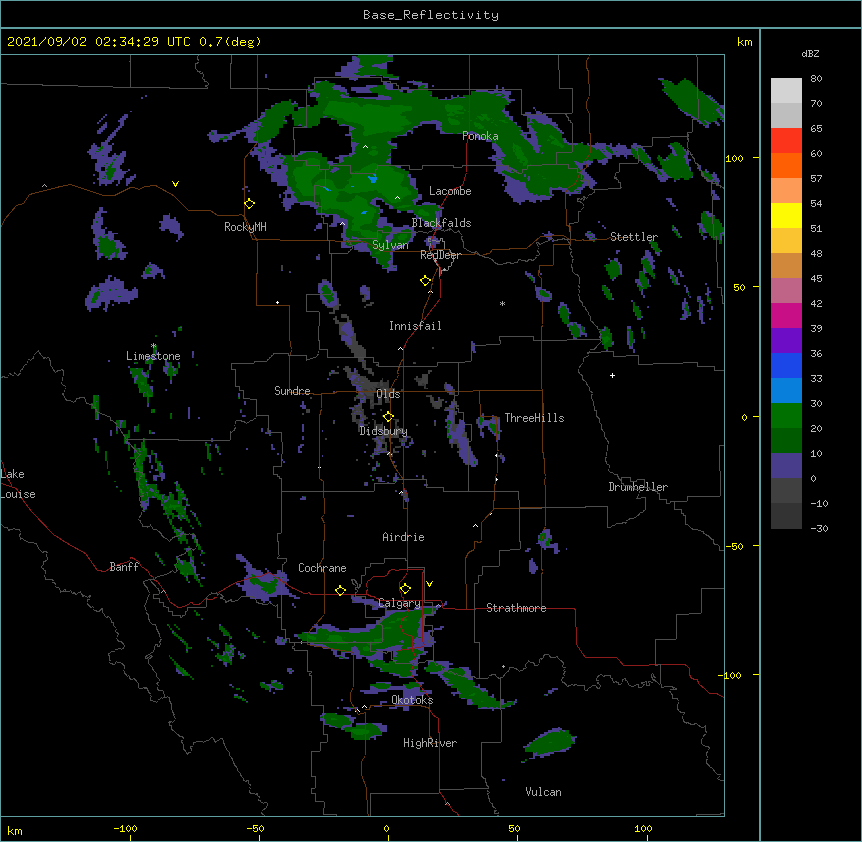Pick the bright green 30-20 dBZ swatch

786,416
